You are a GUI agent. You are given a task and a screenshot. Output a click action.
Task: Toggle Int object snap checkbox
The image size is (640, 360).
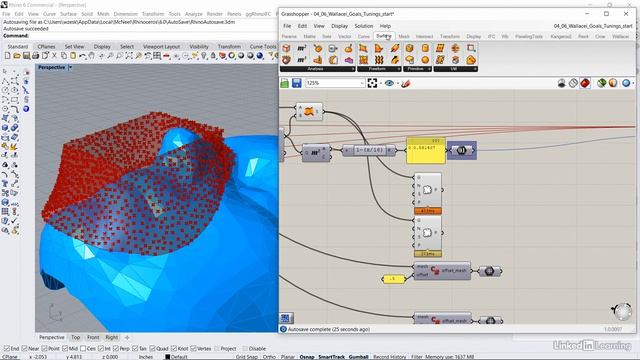100,349
